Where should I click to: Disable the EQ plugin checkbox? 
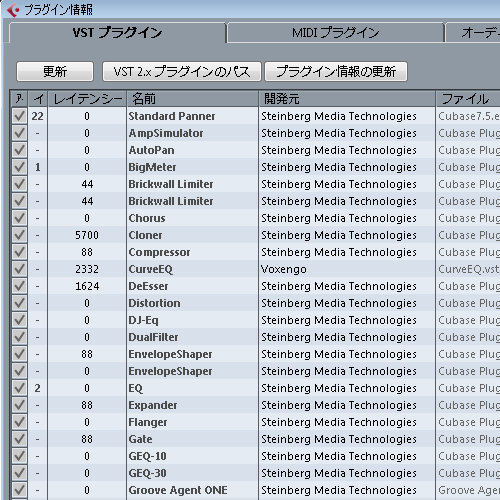click(x=19, y=388)
